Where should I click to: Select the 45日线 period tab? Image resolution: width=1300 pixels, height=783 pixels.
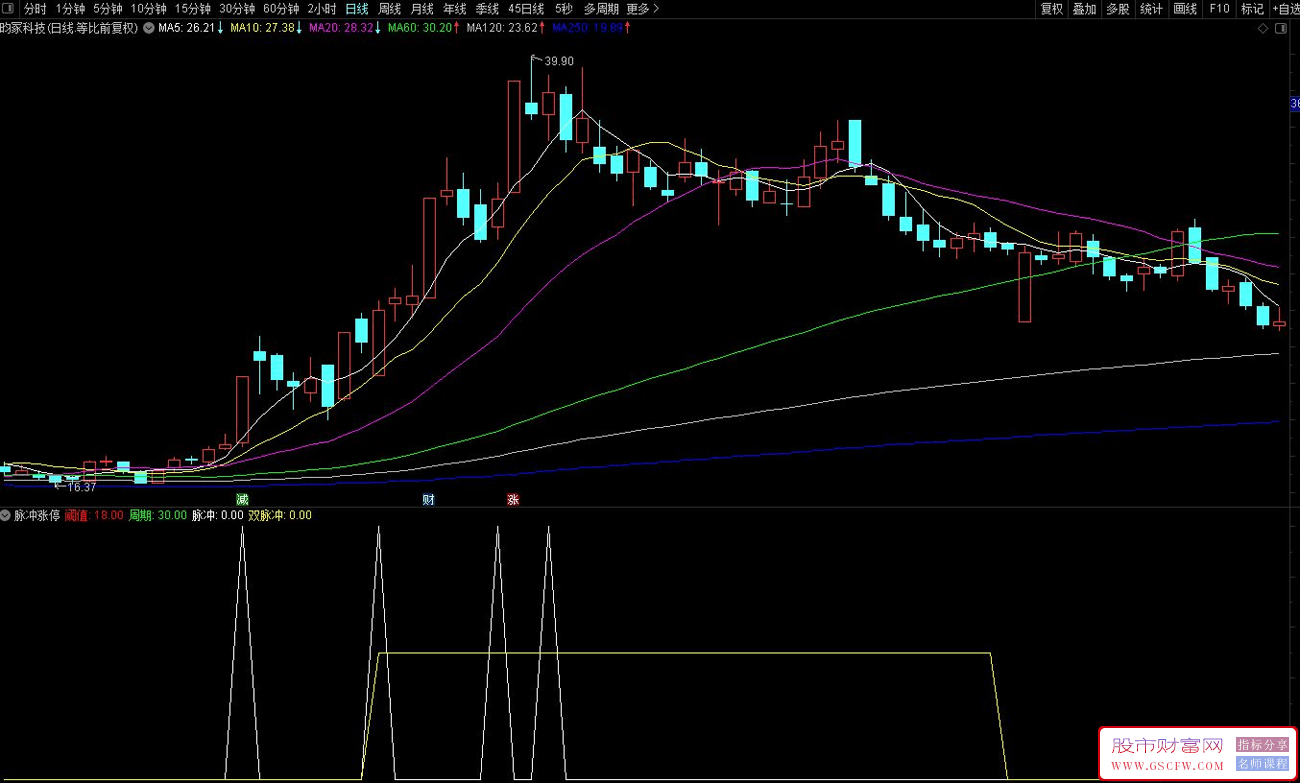point(526,9)
